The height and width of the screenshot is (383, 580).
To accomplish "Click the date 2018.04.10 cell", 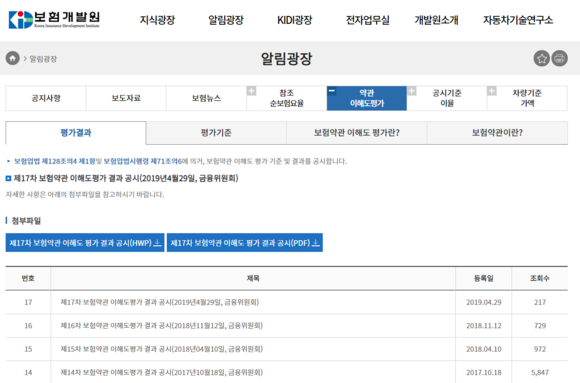I will [x=484, y=349].
